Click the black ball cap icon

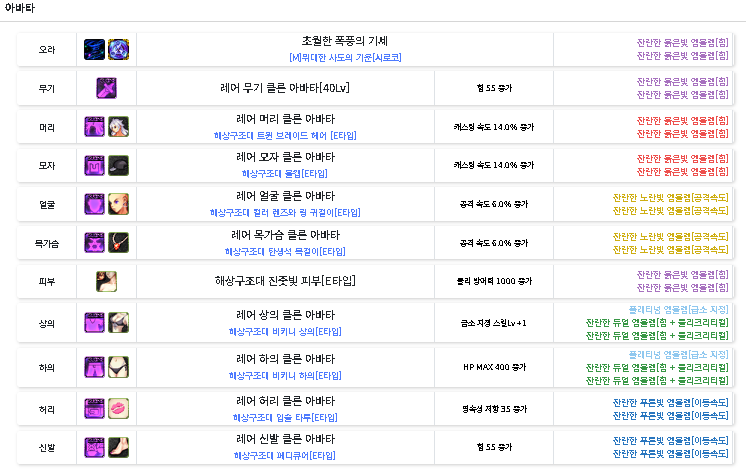point(118,166)
